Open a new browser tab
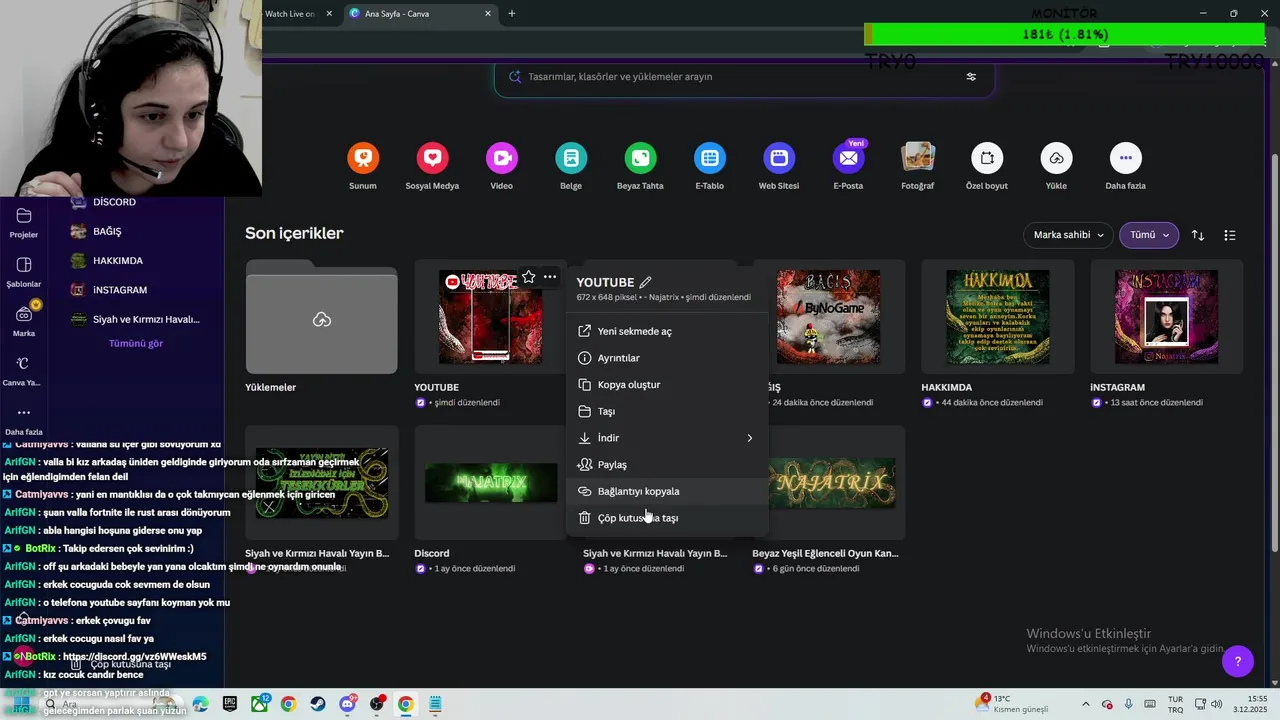The height and width of the screenshot is (720, 1280). (x=512, y=14)
